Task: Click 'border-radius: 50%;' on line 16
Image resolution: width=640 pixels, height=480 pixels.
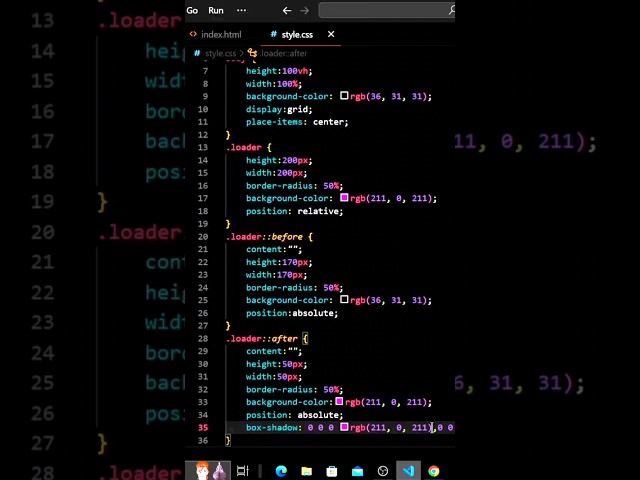Action: (x=294, y=186)
